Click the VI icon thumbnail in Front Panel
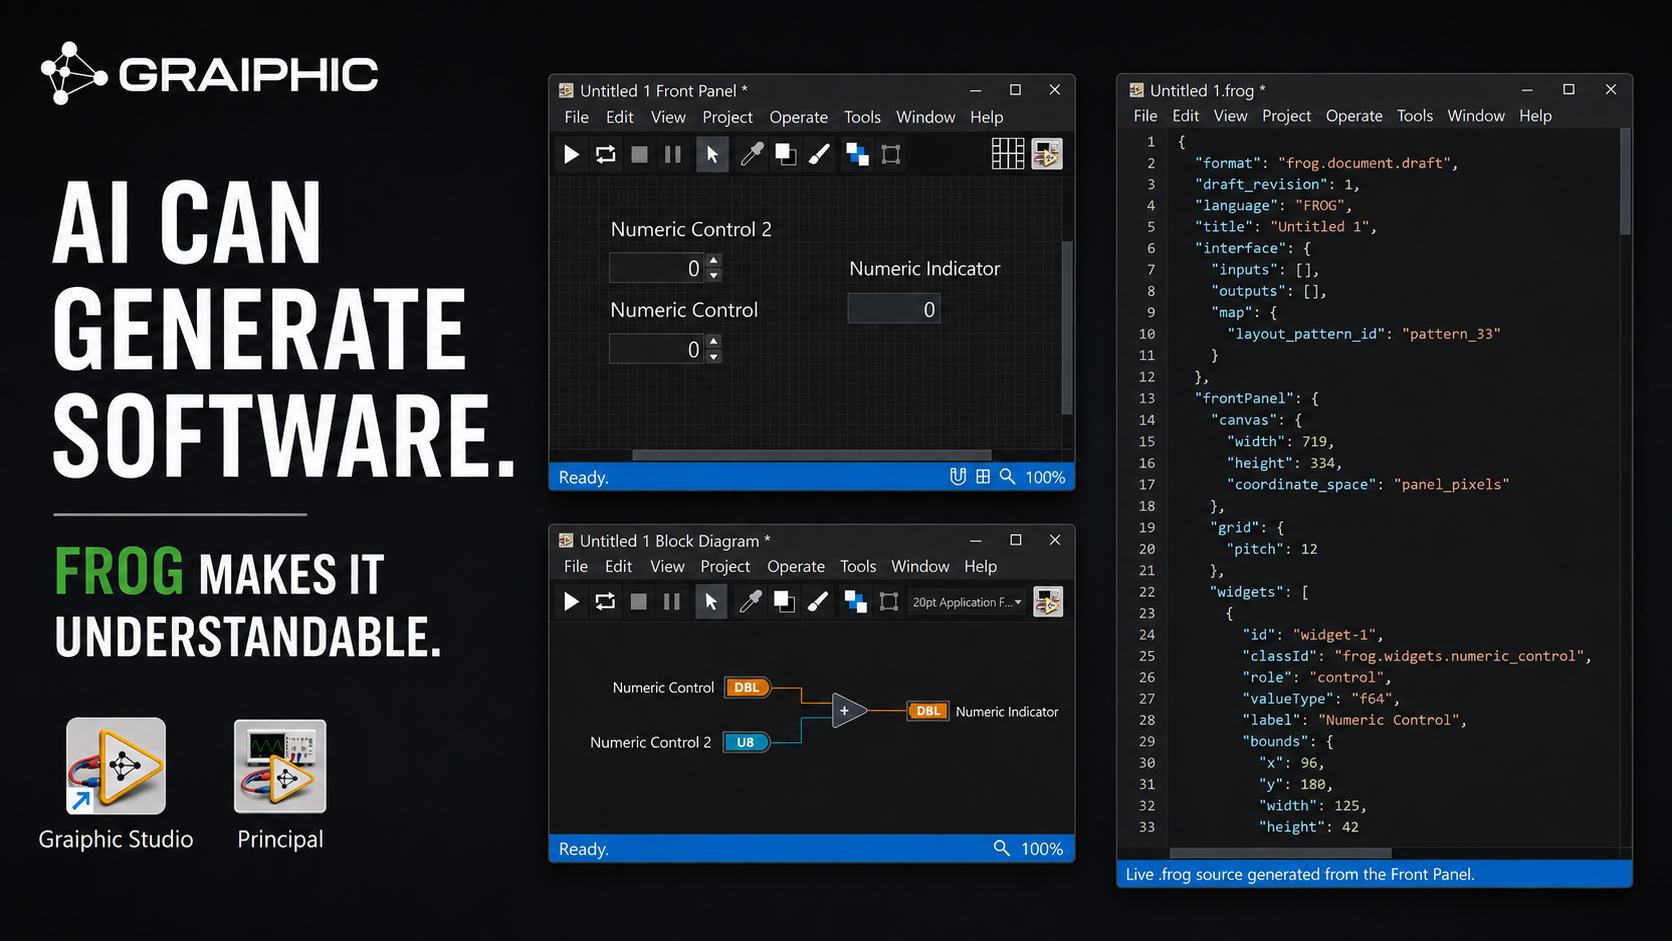The height and width of the screenshot is (941, 1672). tap(1047, 154)
